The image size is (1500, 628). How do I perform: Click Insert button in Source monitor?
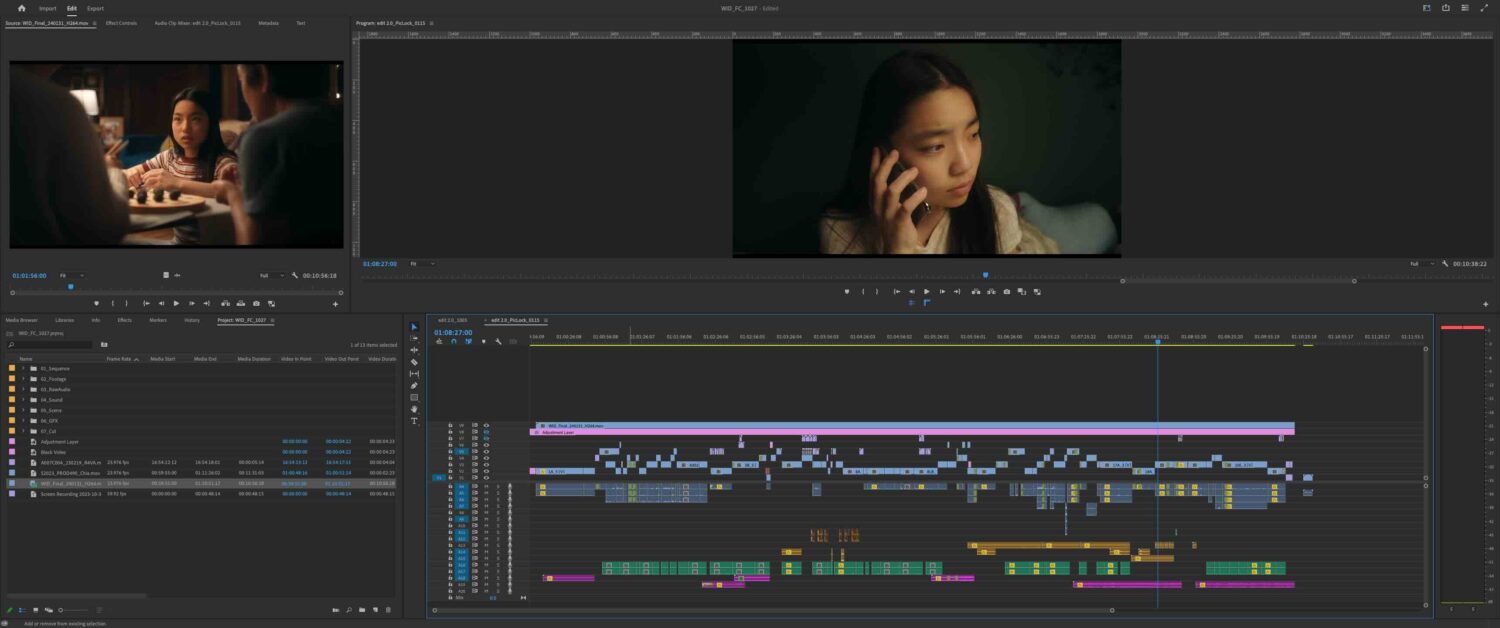(225, 303)
